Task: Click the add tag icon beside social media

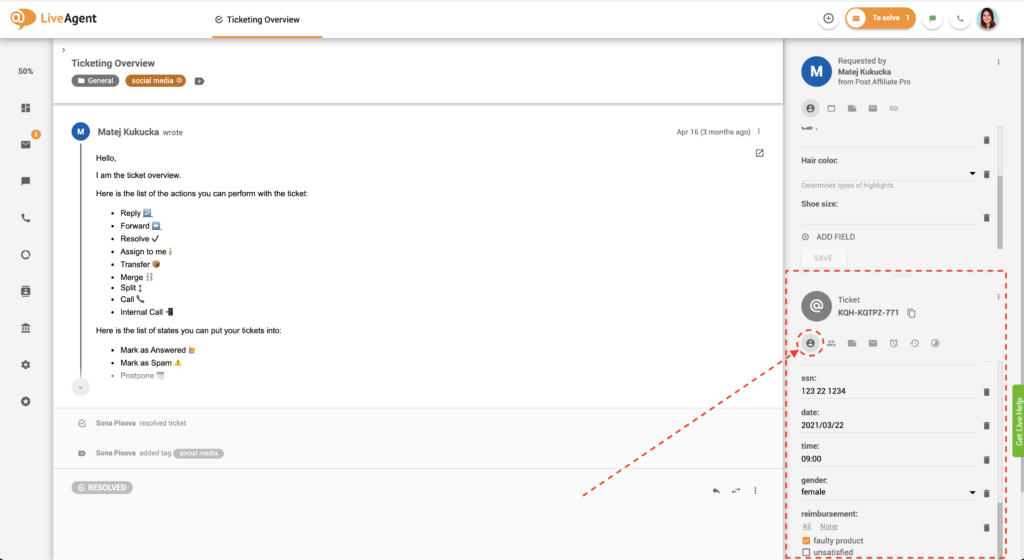Action: click(199, 81)
